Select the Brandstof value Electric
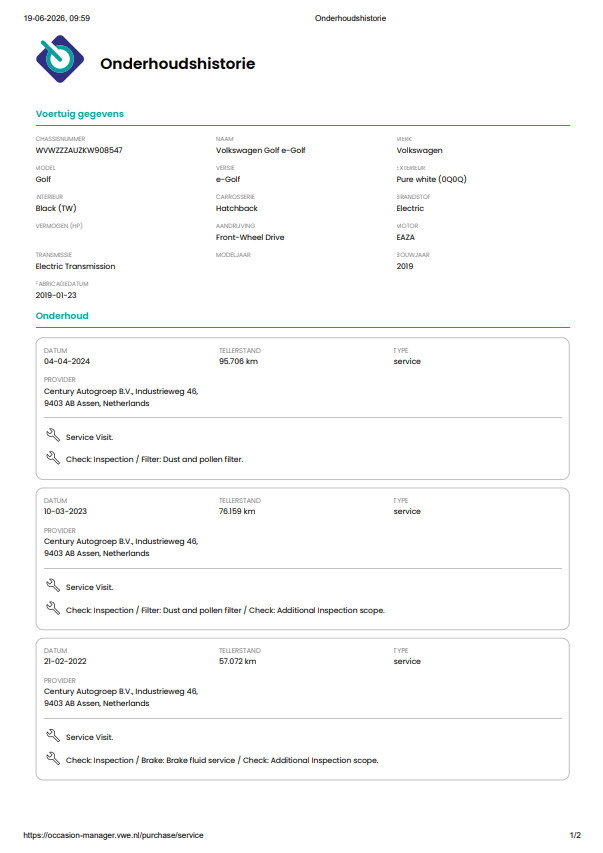 pos(410,208)
